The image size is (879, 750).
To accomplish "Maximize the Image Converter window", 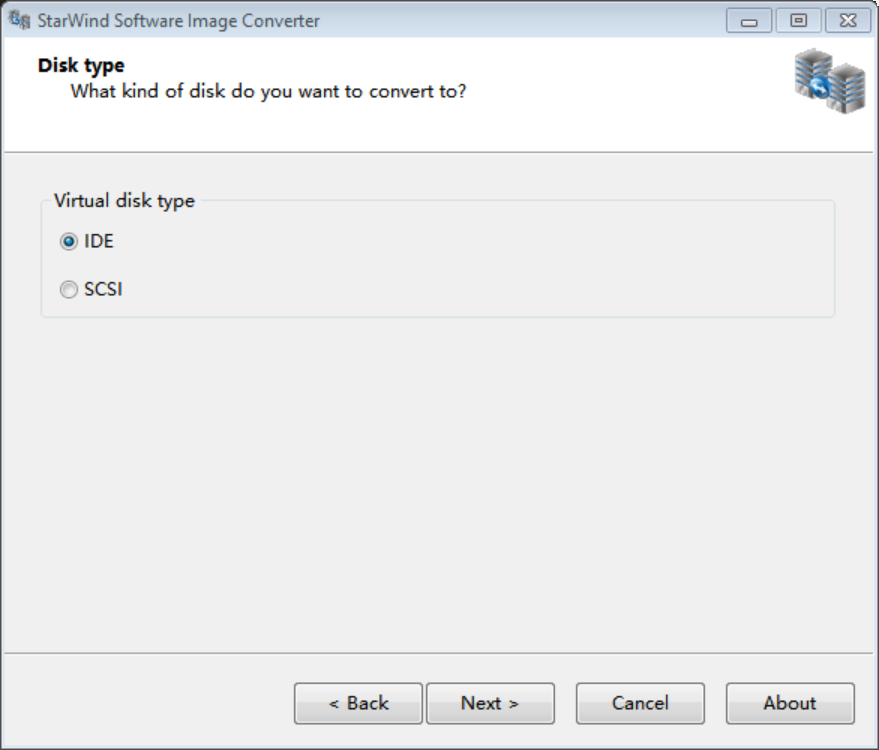I will tap(798, 21).
